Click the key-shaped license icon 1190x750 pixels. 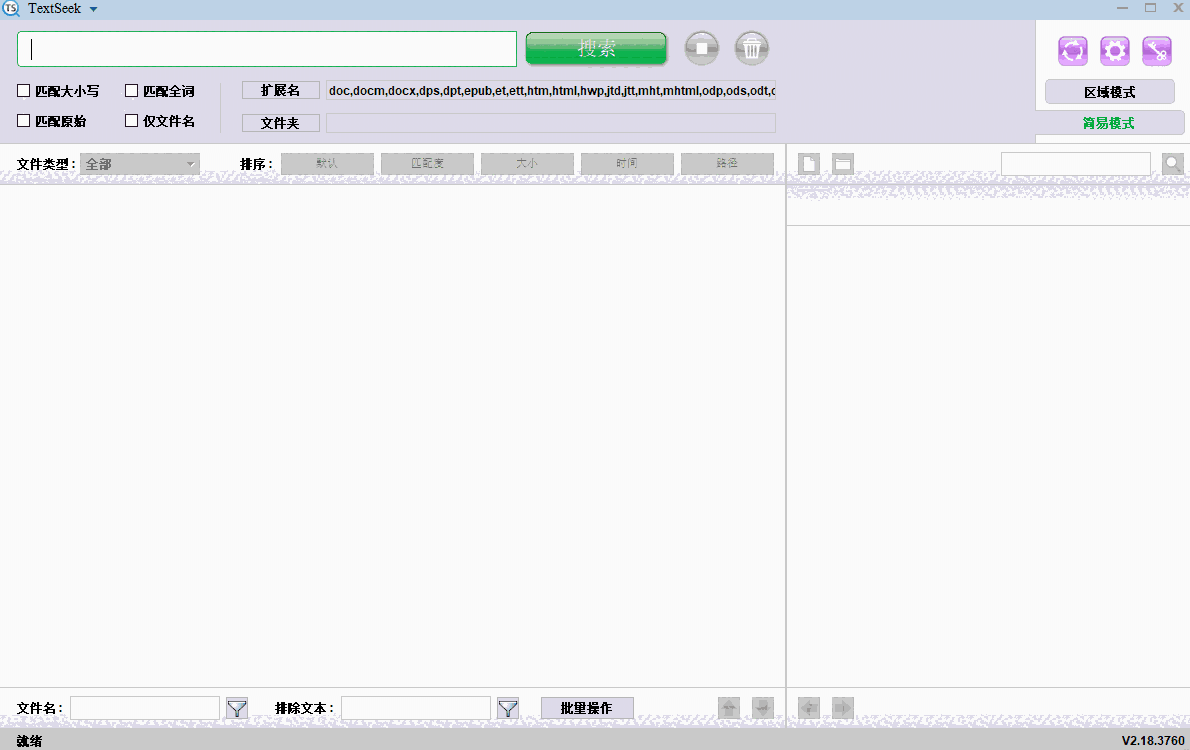(x=1156, y=50)
